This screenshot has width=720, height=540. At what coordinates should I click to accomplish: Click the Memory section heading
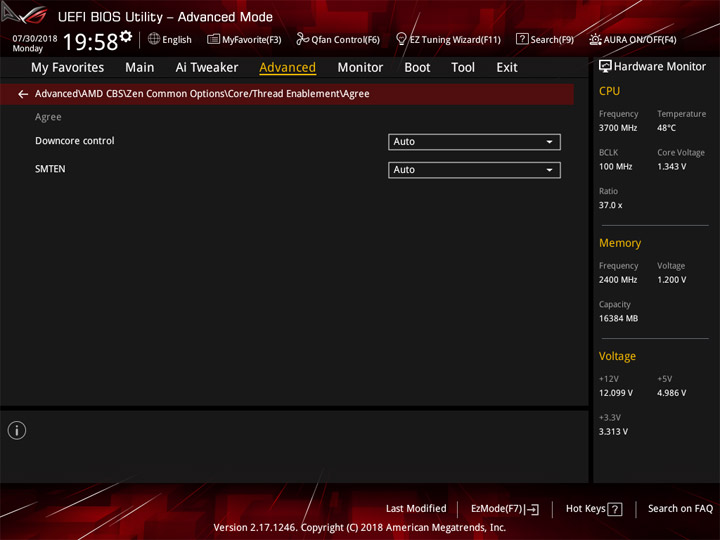pos(620,243)
